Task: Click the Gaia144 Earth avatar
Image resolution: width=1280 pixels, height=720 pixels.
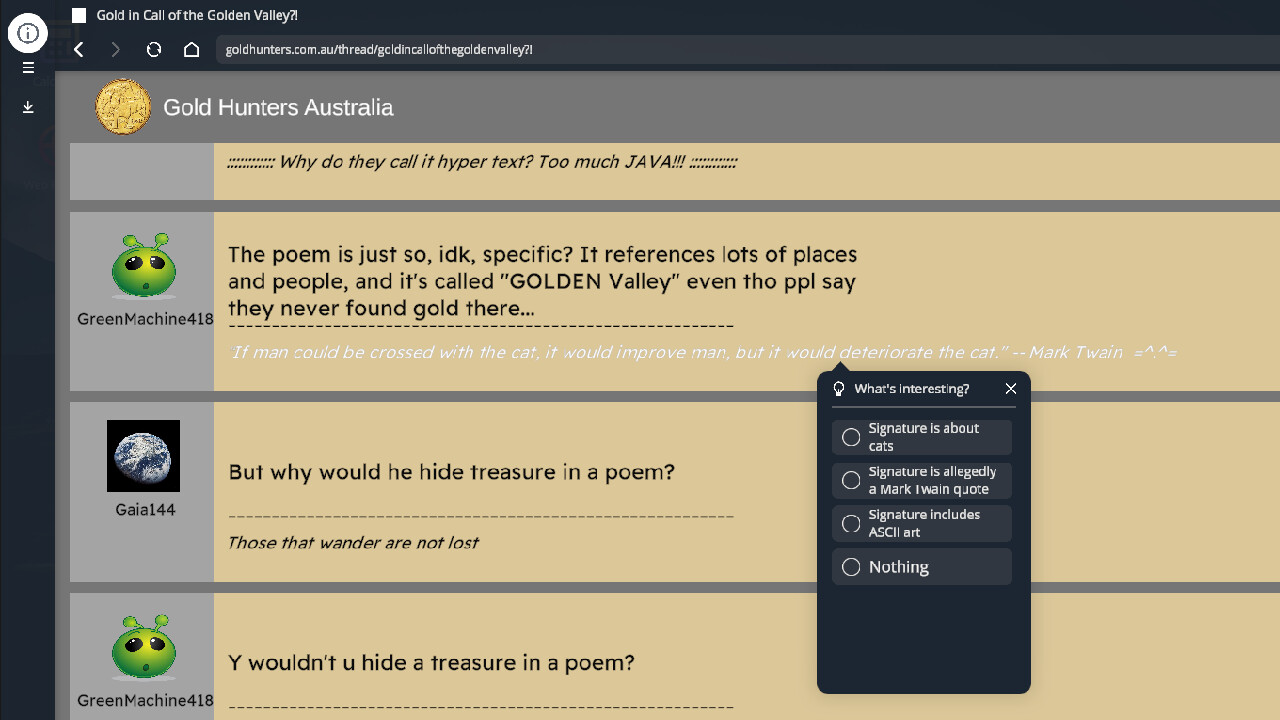Action: (143, 456)
